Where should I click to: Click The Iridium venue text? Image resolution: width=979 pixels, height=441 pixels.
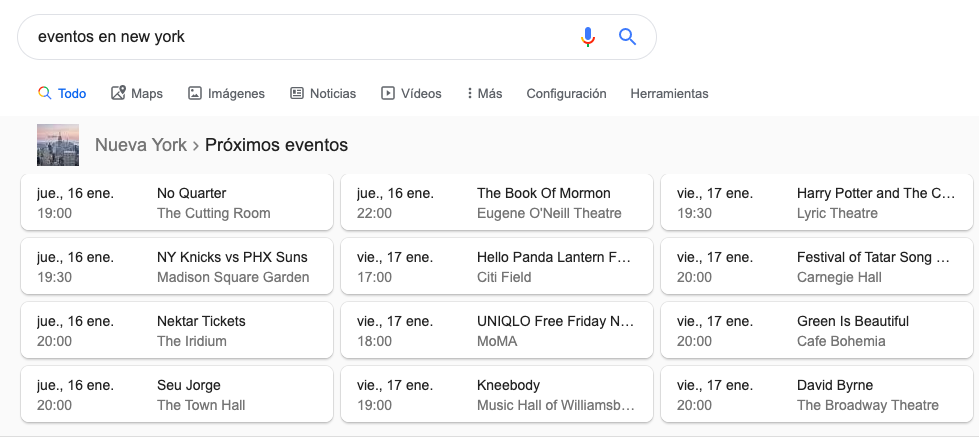[x=192, y=341]
